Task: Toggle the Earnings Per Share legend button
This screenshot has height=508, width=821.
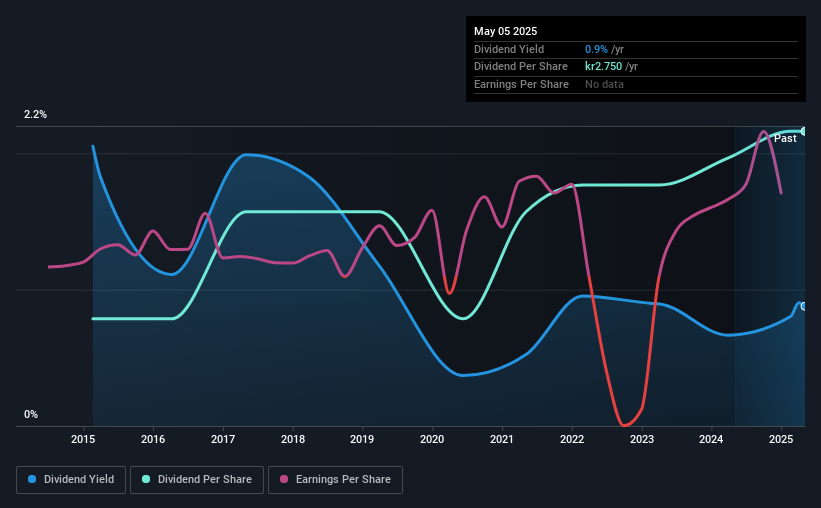Action: (x=335, y=480)
